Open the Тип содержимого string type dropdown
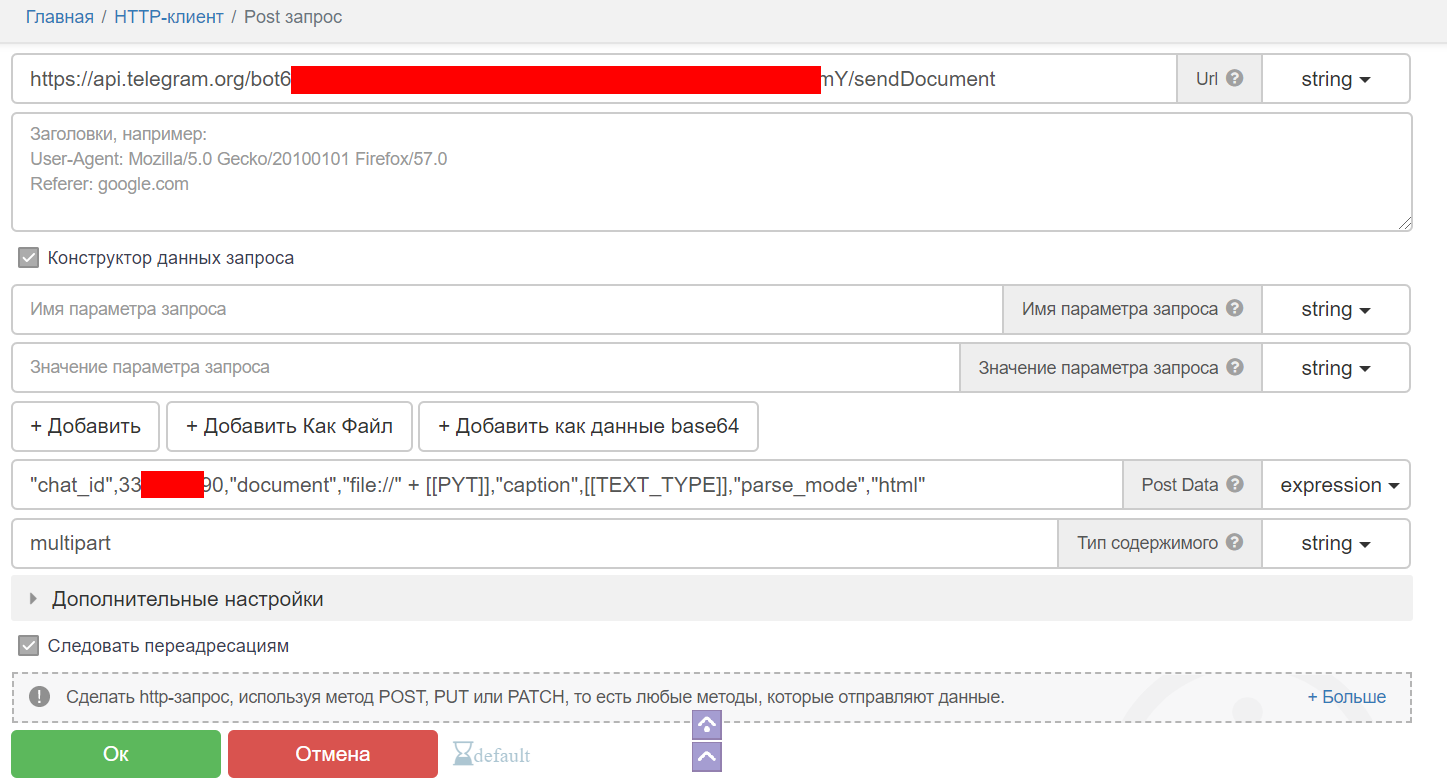1447x779 pixels. (x=1335, y=543)
